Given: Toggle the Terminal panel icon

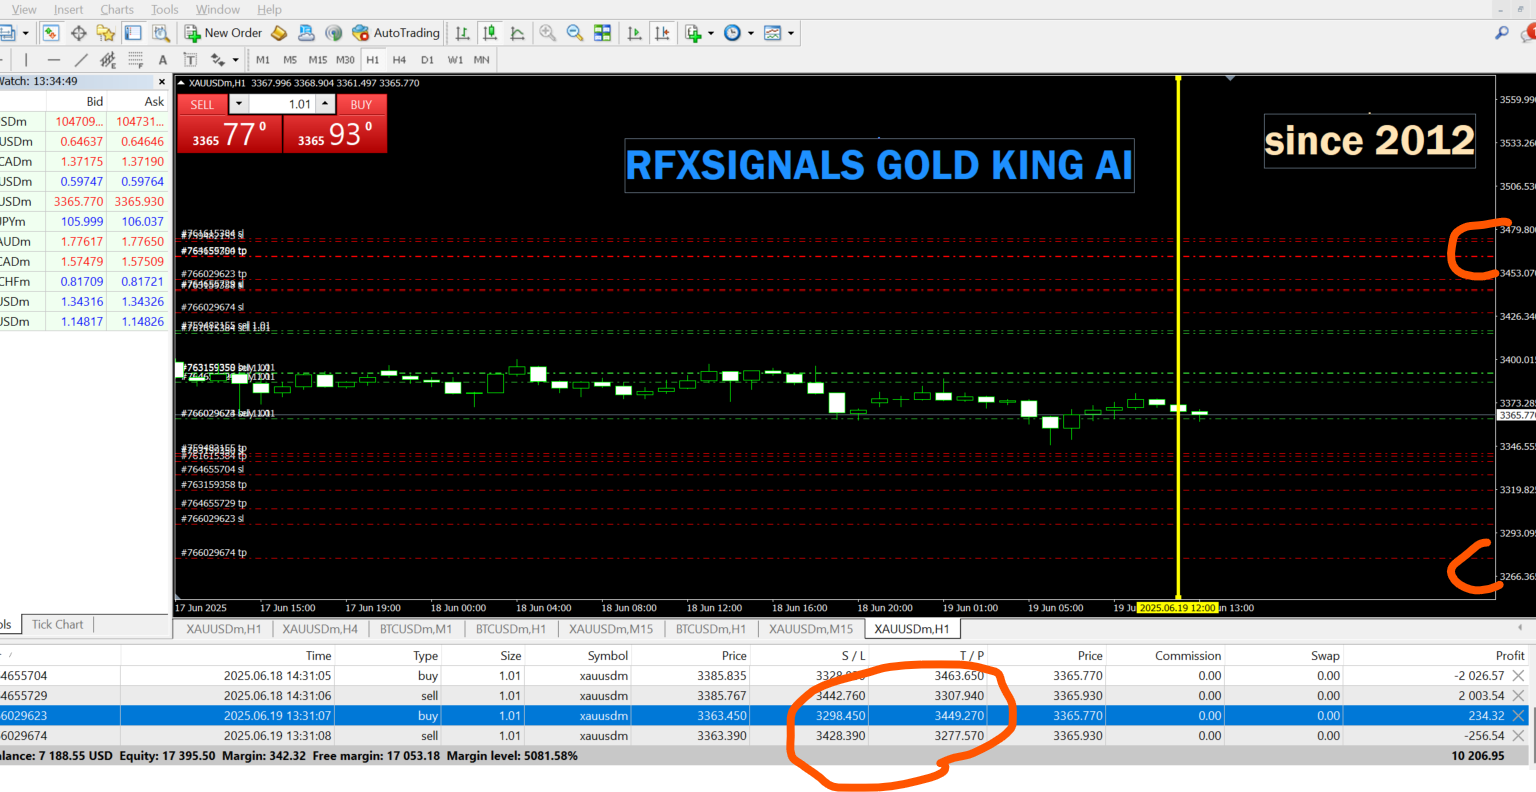Looking at the screenshot, I should (133, 33).
